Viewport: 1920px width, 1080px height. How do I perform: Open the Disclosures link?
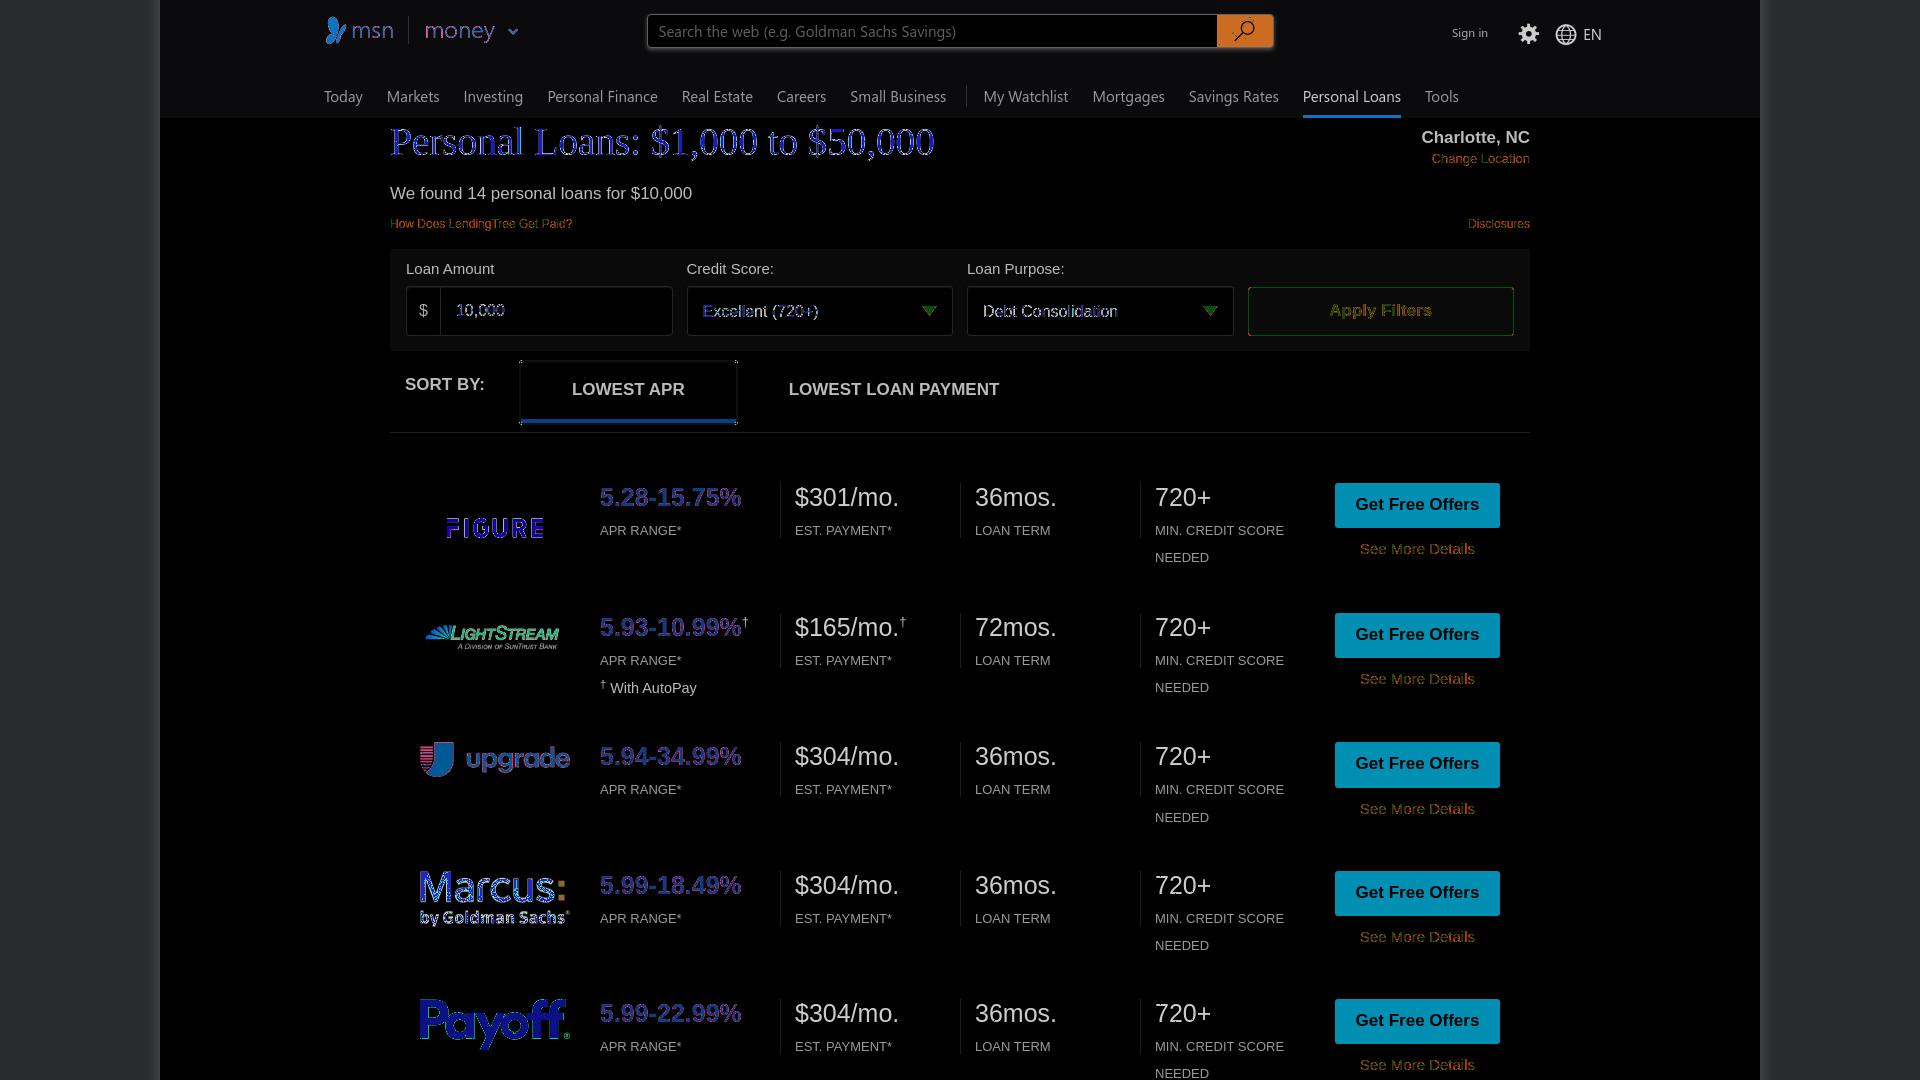coord(1498,224)
